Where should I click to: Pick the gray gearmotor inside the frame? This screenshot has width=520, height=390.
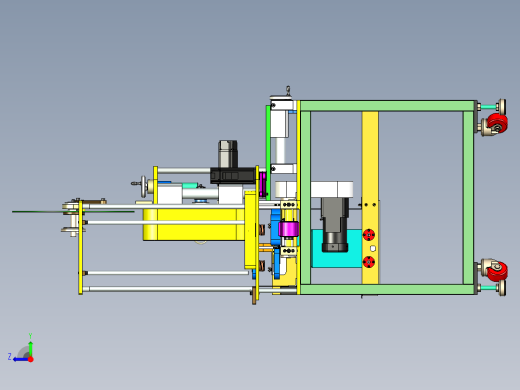click(335, 225)
